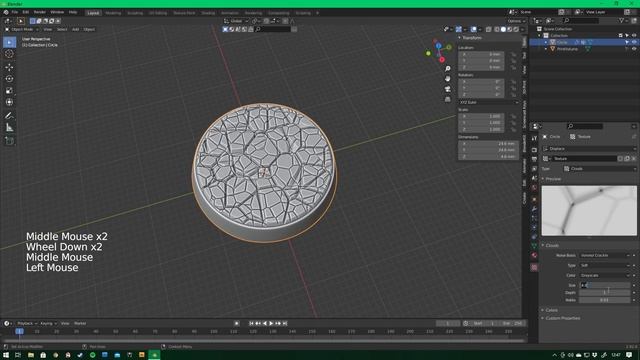Toggle Collection visibility eye icon
The image size is (640, 360).
point(634,36)
